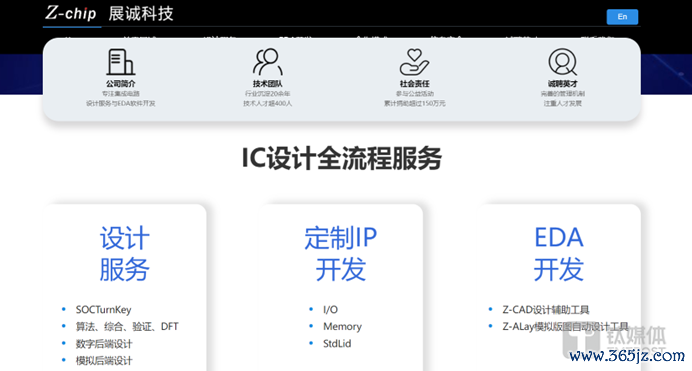Screen dimensions: 692x371
Task: Open the 诚聘英才 label link
Action: (x=562, y=84)
